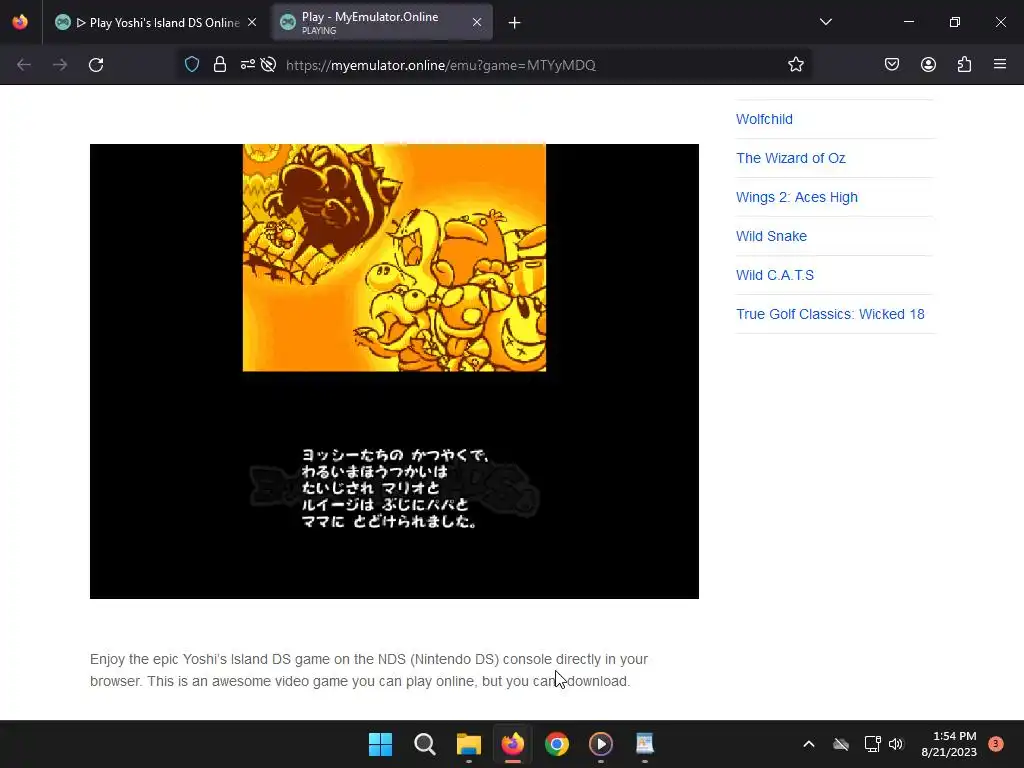The width and height of the screenshot is (1024, 768).
Task: Reload the current page
Action: click(96, 65)
